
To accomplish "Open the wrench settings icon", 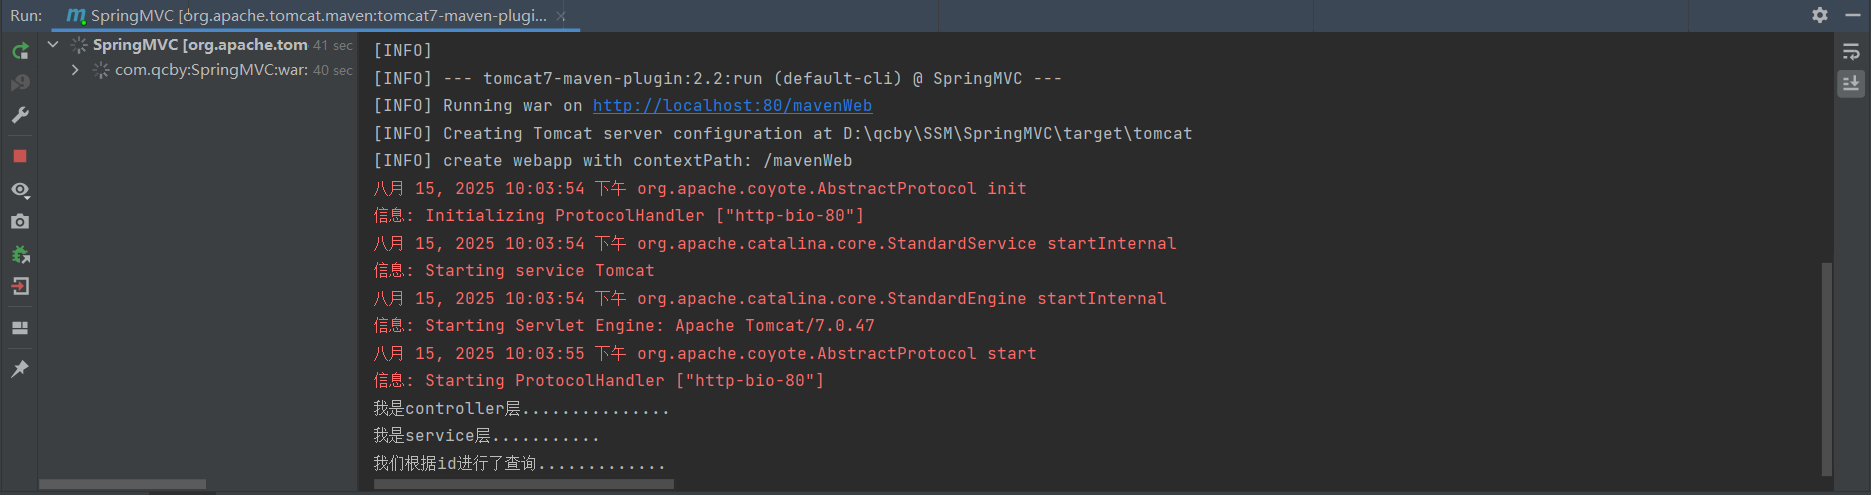I will 20,115.
